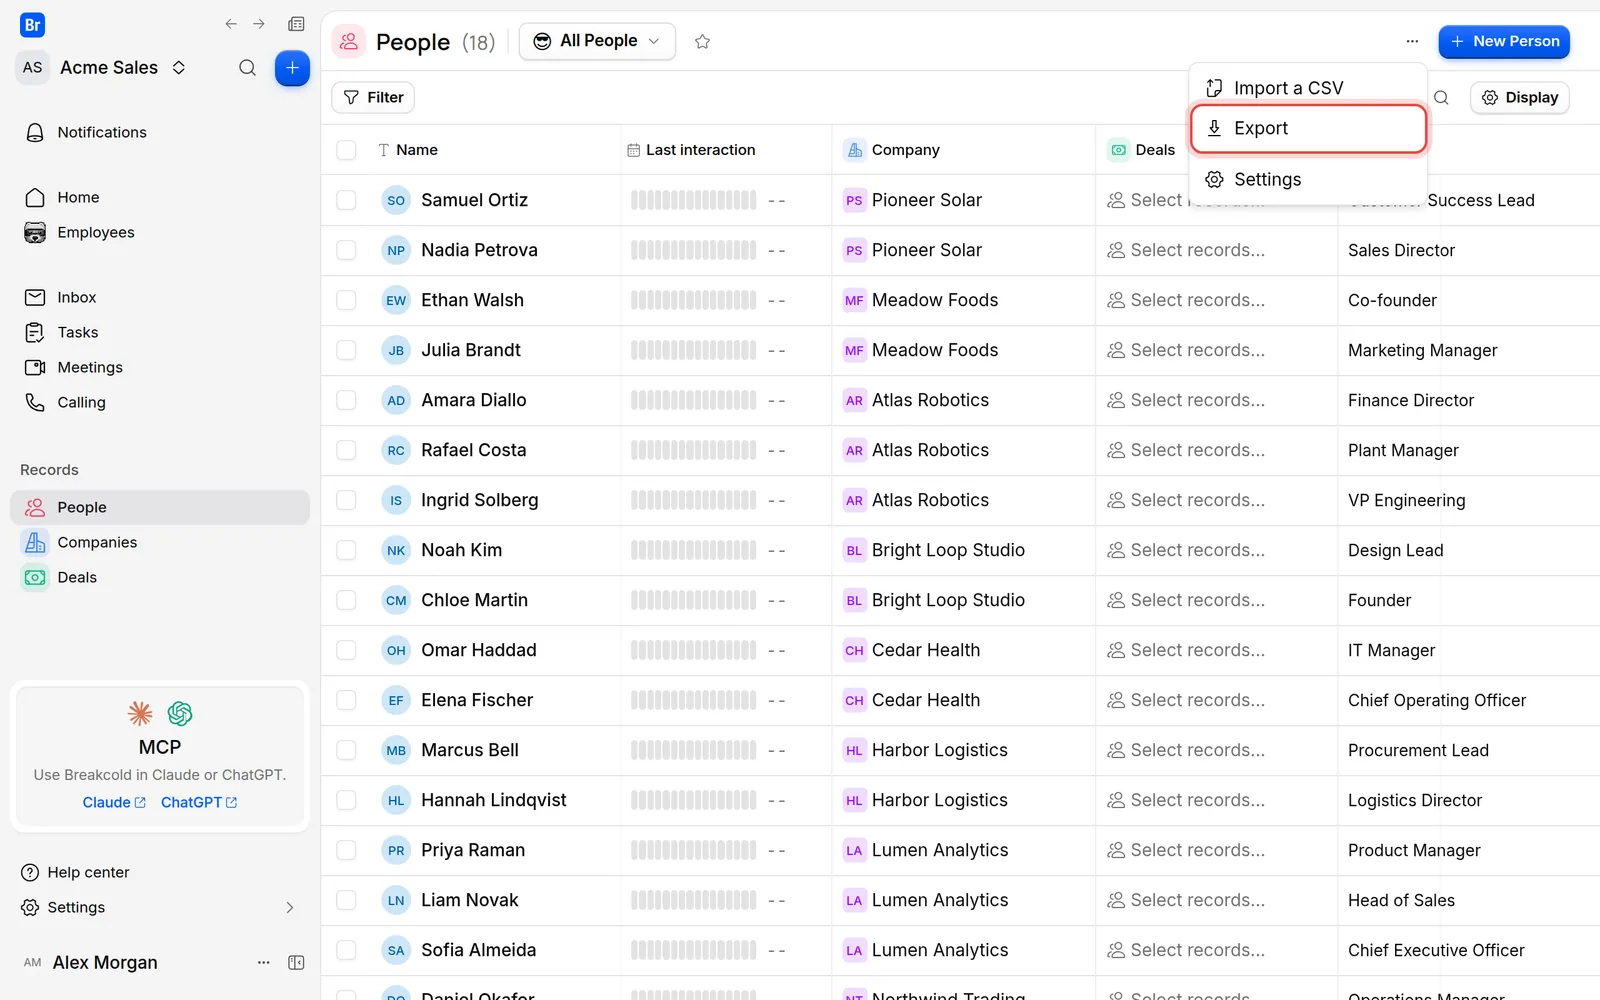
Task: Choose Settings from the dropdown menu
Action: [1308, 179]
